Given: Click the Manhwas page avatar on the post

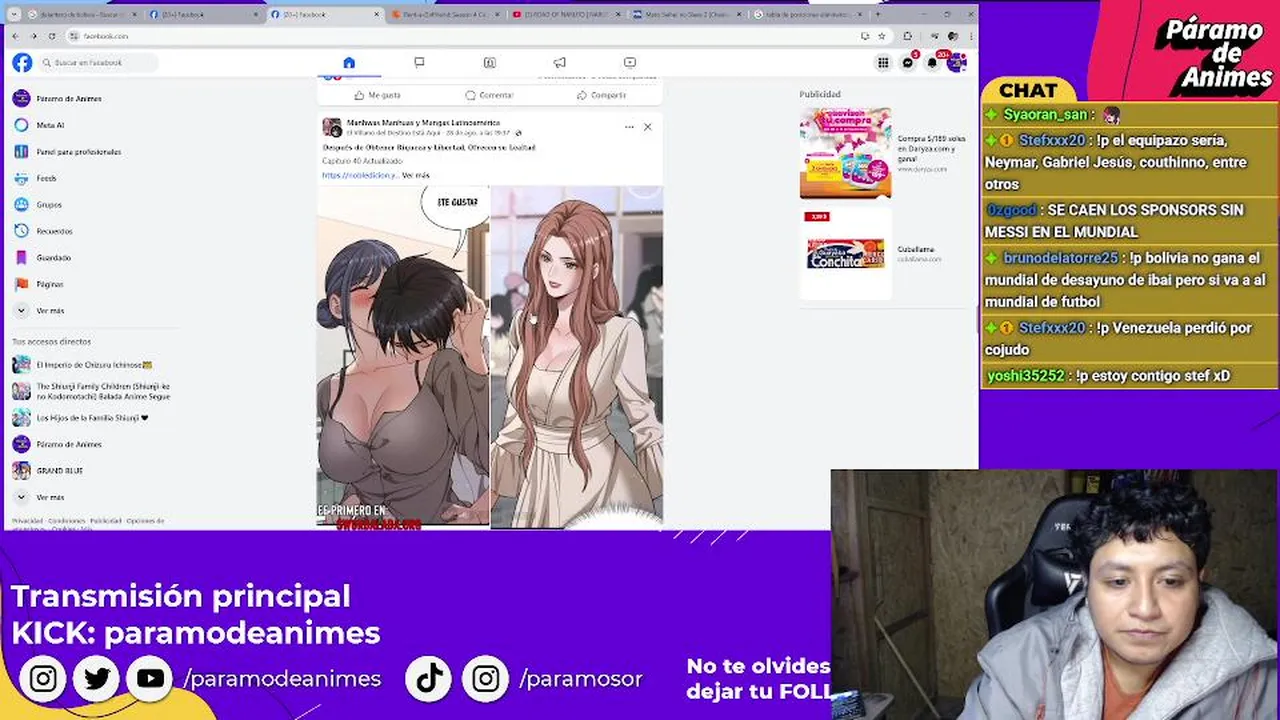Looking at the screenshot, I should tap(332, 127).
